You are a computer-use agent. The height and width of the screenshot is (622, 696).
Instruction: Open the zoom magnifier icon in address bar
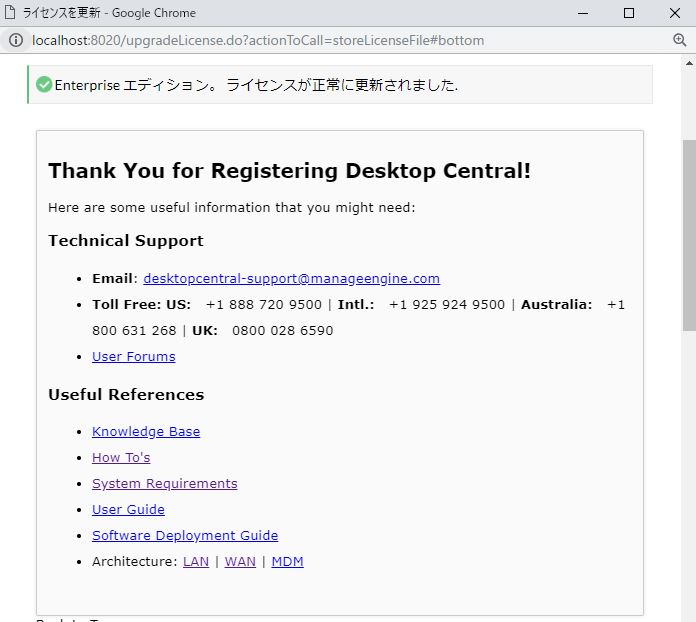click(680, 40)
